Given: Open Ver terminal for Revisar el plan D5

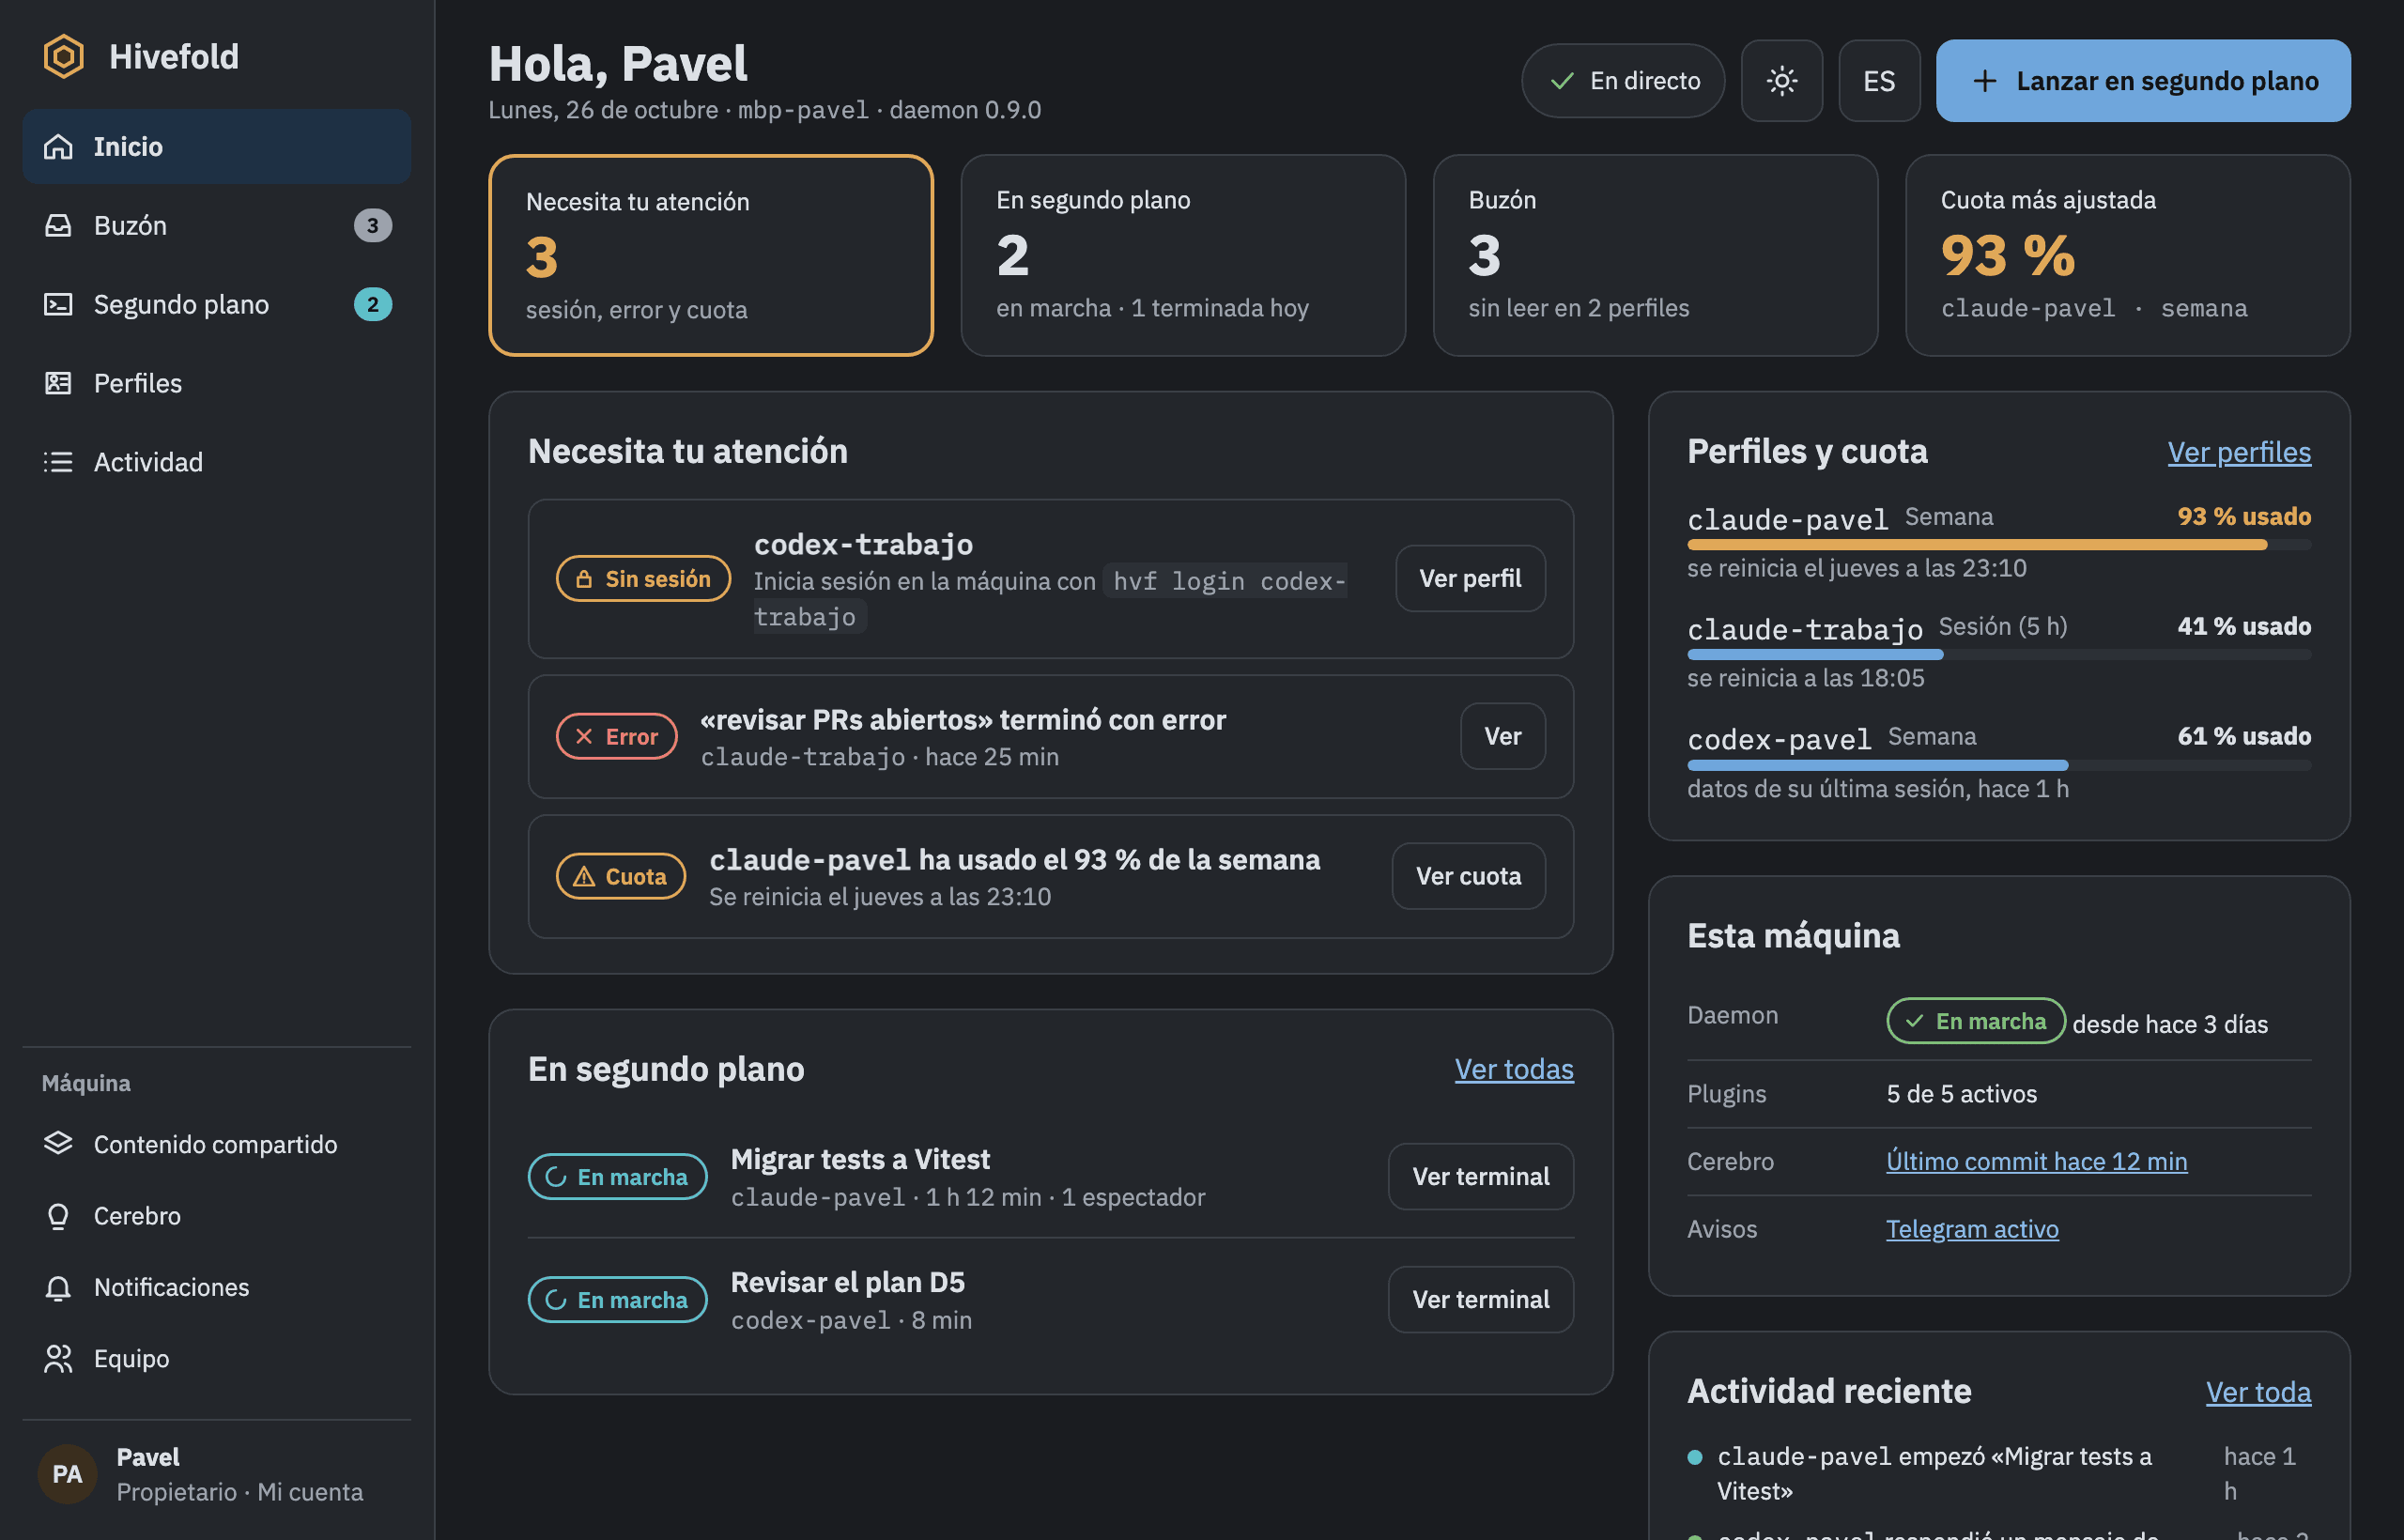Looking at the screenshot, I should (x=1480, y=1299).
